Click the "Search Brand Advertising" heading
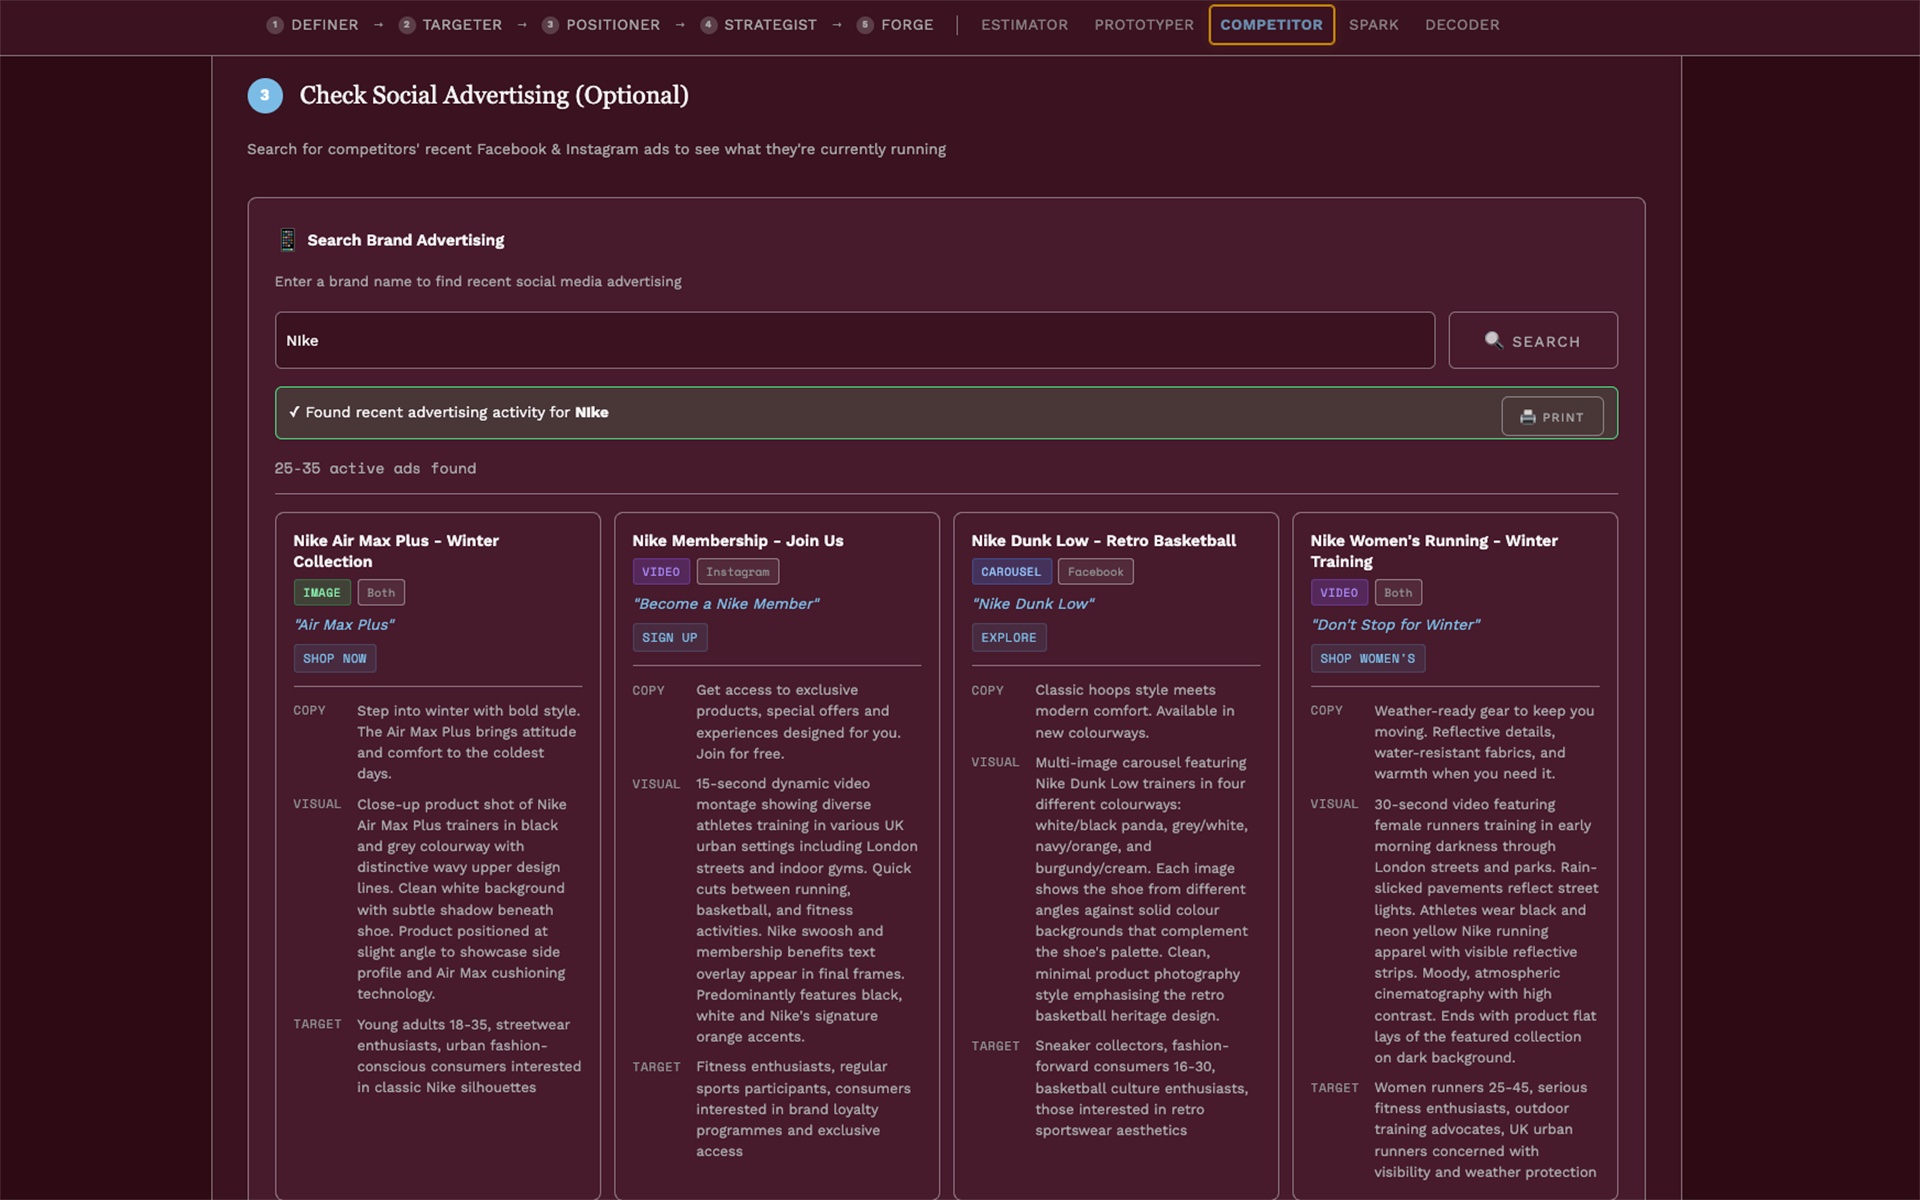Screen dimensions: 1920x1200 pos(406,240)
